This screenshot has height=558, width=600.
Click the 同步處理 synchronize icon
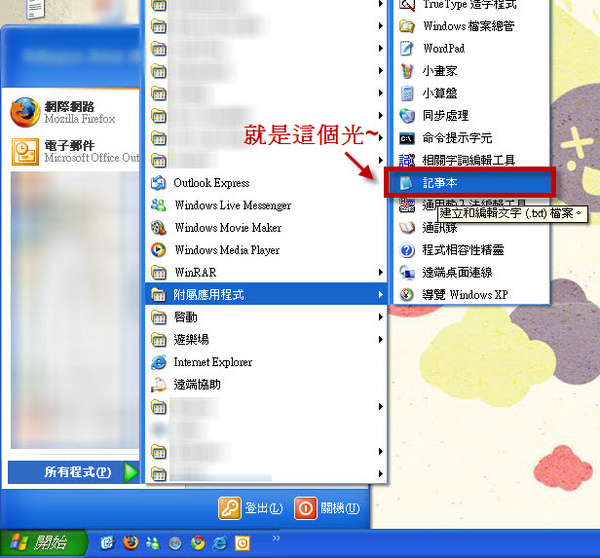click(x=407, y=116)
